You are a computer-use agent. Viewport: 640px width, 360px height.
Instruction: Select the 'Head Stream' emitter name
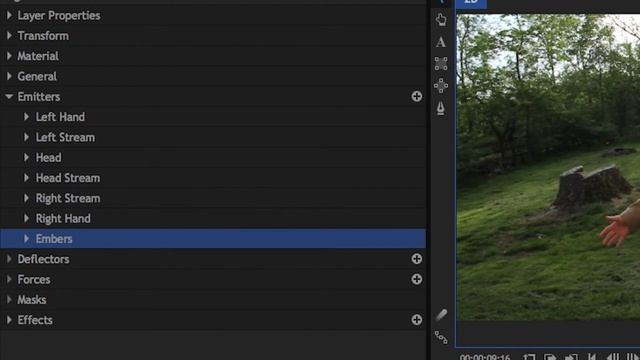68,178
